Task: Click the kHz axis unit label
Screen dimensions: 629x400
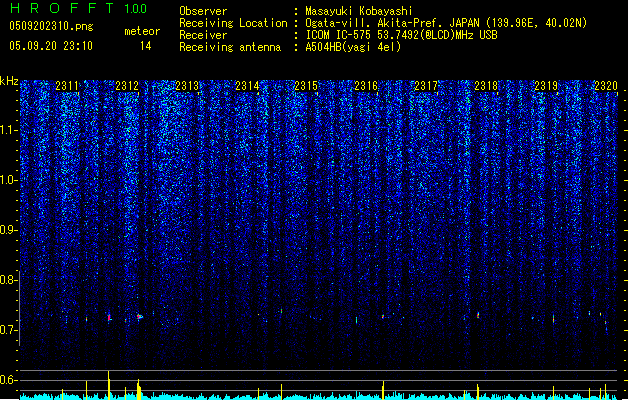Action: 9,81
